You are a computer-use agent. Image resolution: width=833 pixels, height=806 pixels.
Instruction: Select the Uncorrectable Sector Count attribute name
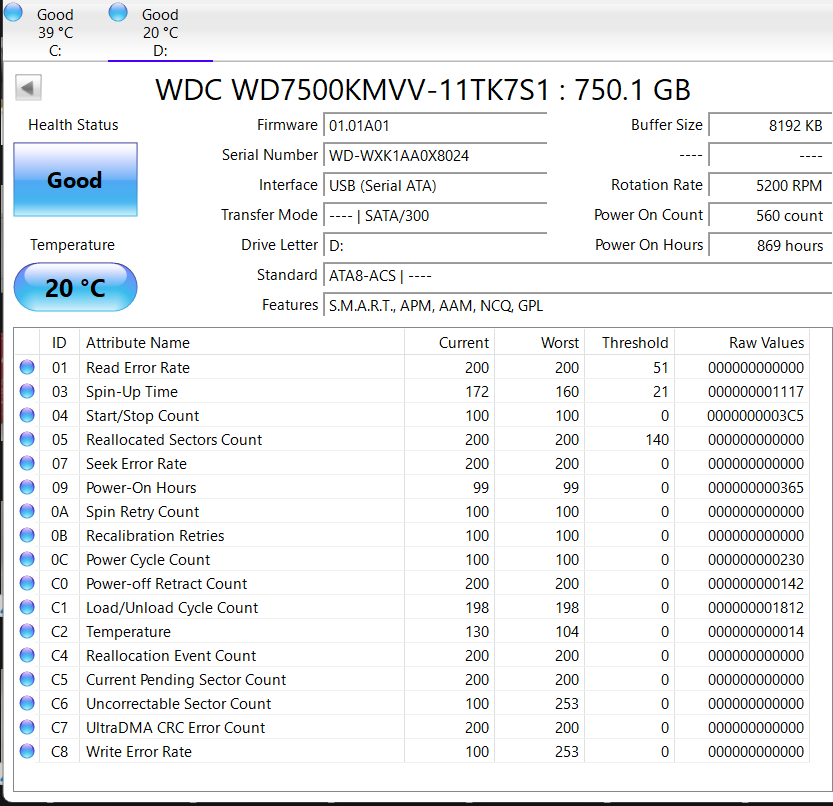(x=178, y=704)
